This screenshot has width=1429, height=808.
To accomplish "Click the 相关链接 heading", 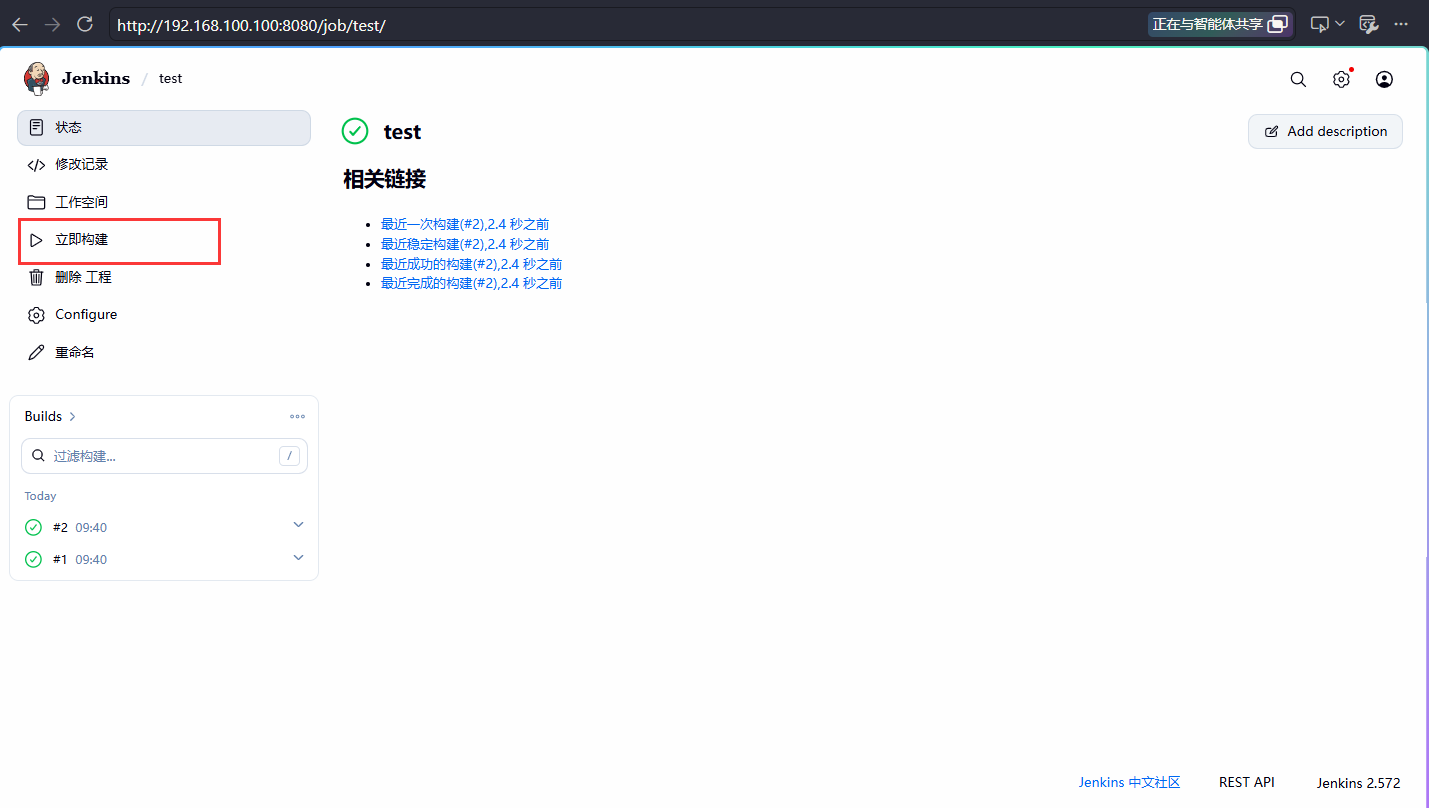I will click(384, 180).
